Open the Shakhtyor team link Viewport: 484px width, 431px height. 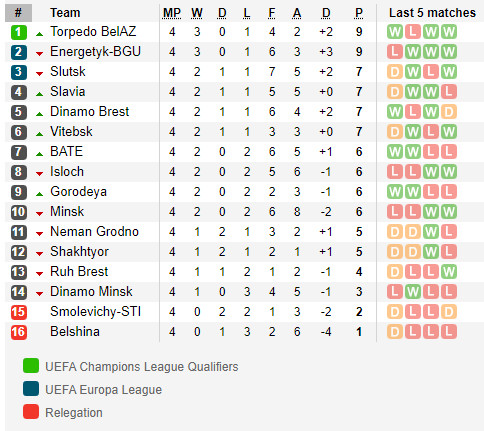[79, 252]
